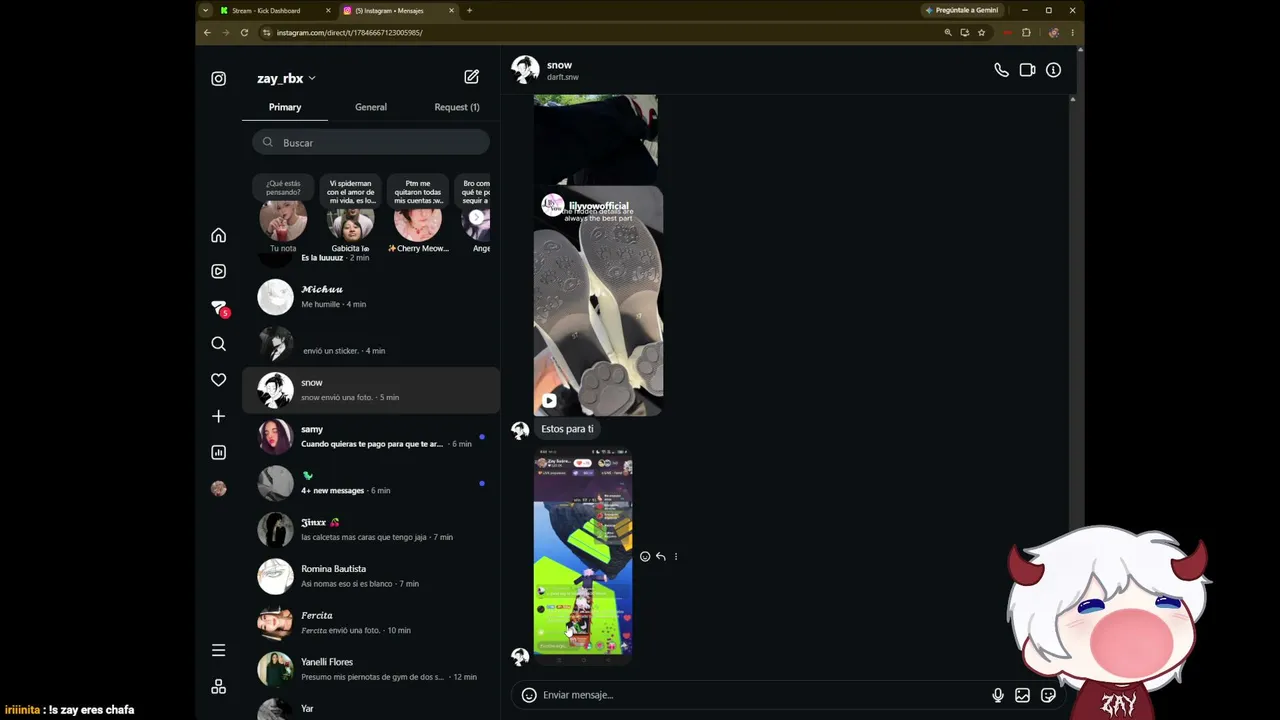Open conversation information icon
The height and width of the screenshot is (720, 1280).
(1053, 70)
